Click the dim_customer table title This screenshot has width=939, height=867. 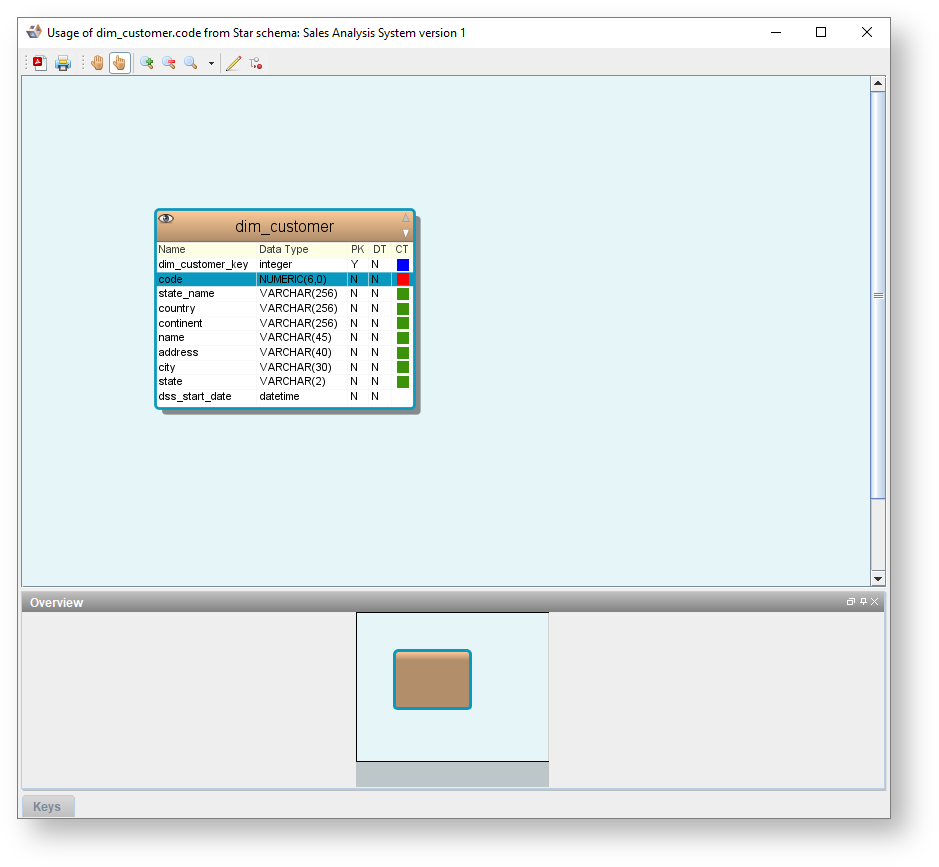tap(284, 226)
